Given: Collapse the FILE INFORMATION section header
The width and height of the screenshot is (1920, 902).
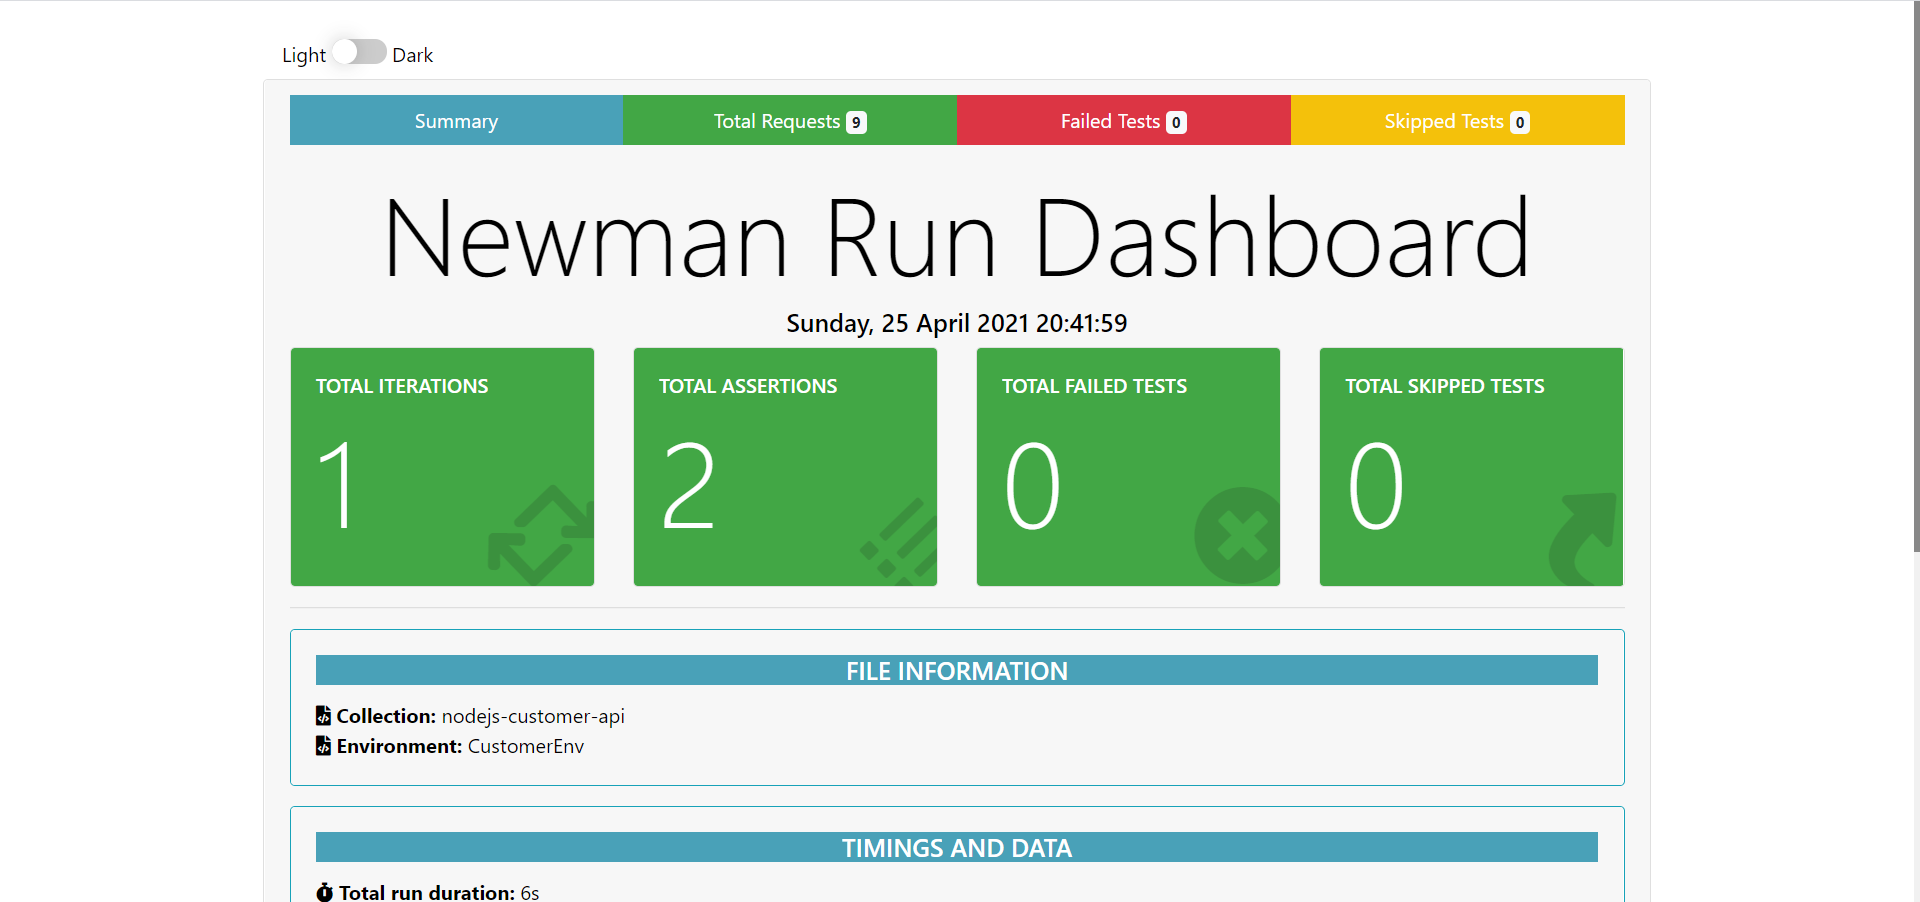Looking at the screenshot, I should click(955, 670).
